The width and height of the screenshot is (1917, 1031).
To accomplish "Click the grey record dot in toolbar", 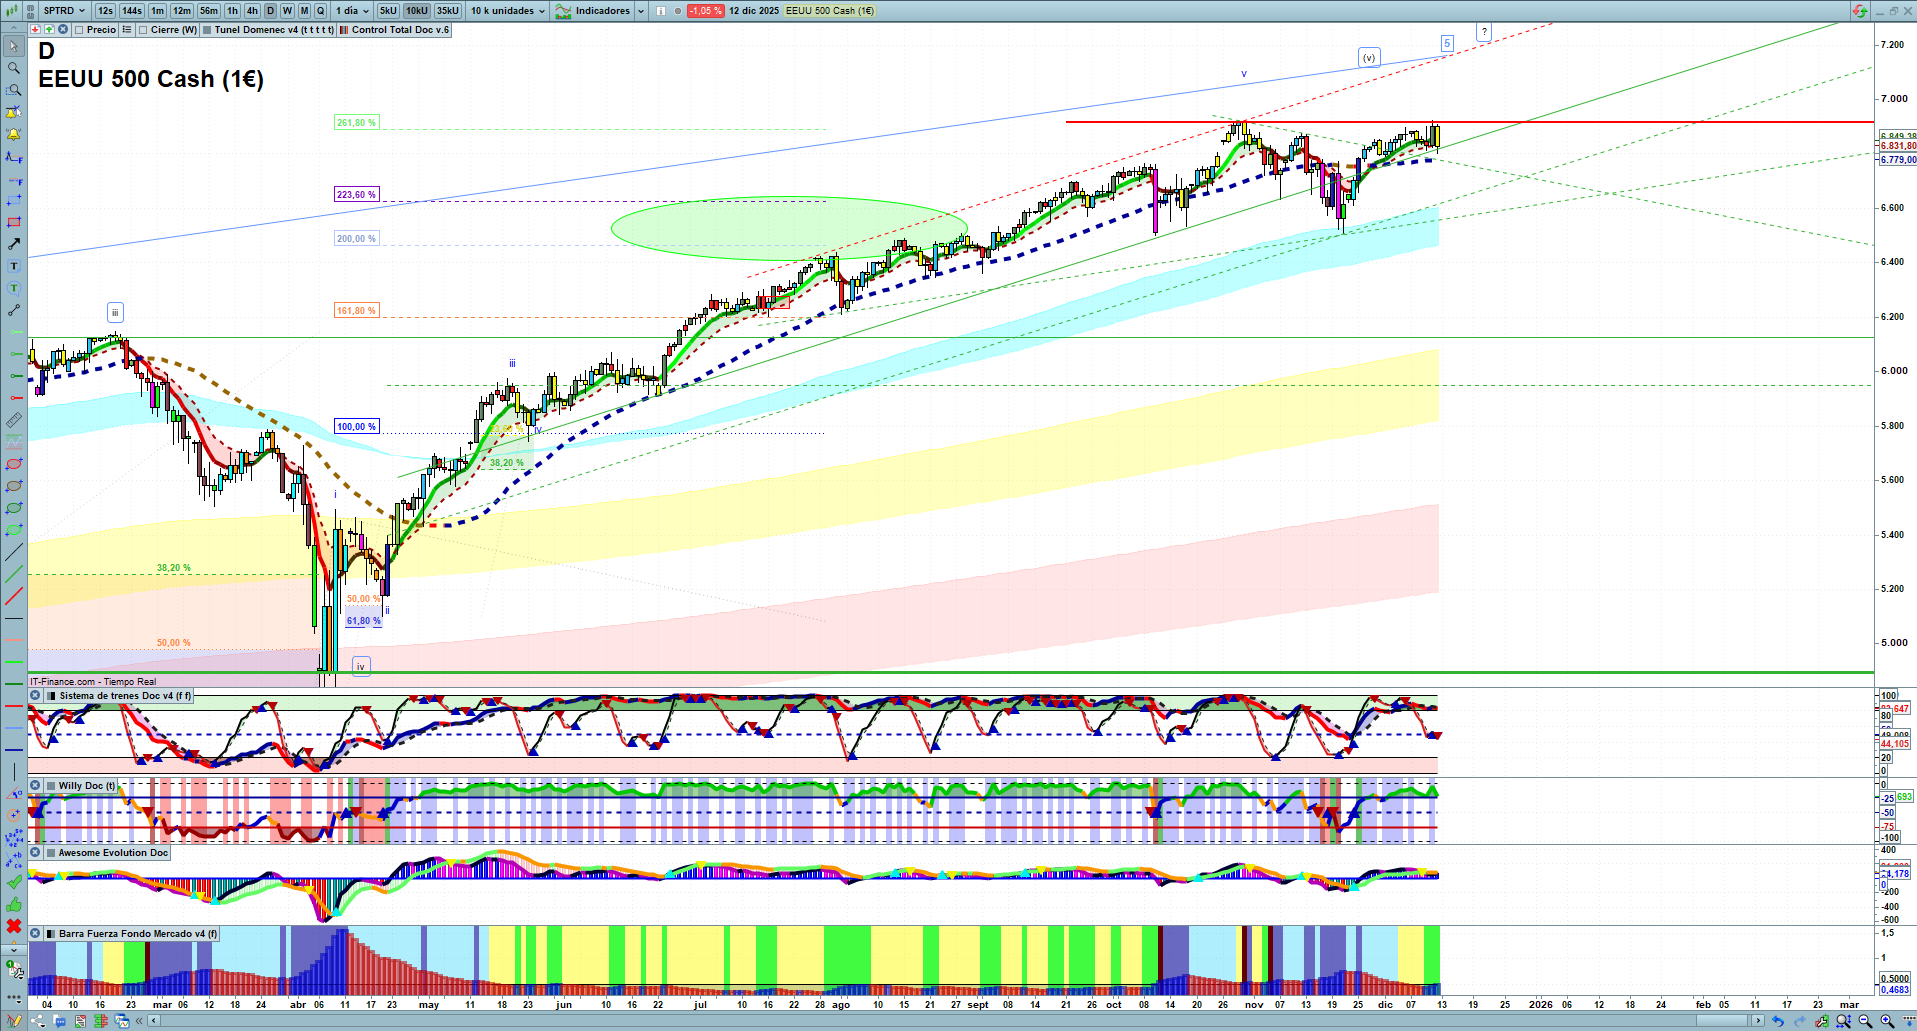I will tap(678, 11).
